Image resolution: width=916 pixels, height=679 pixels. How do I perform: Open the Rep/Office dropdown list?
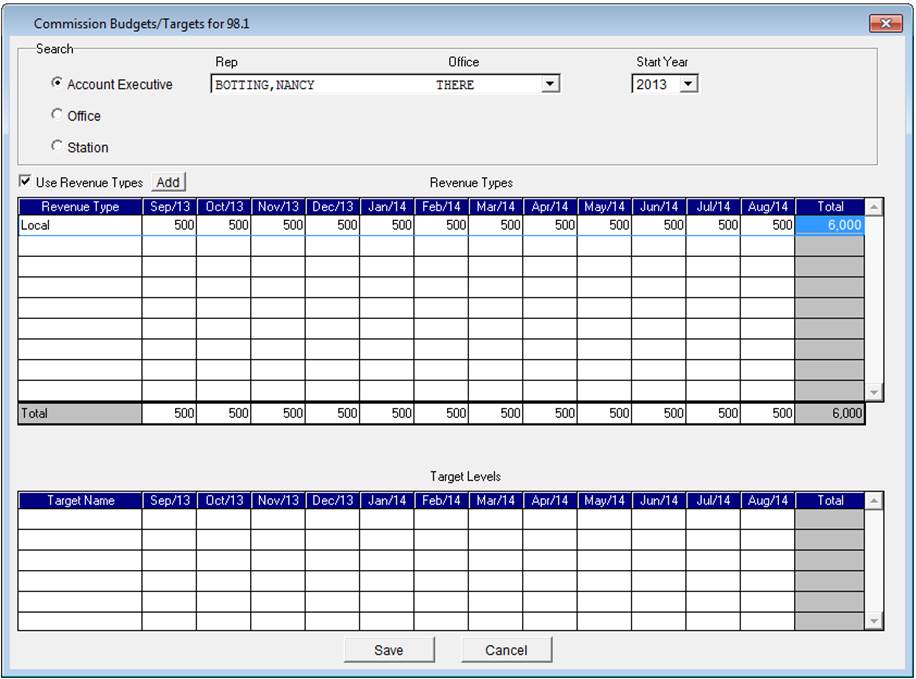[x=550, y=85]
